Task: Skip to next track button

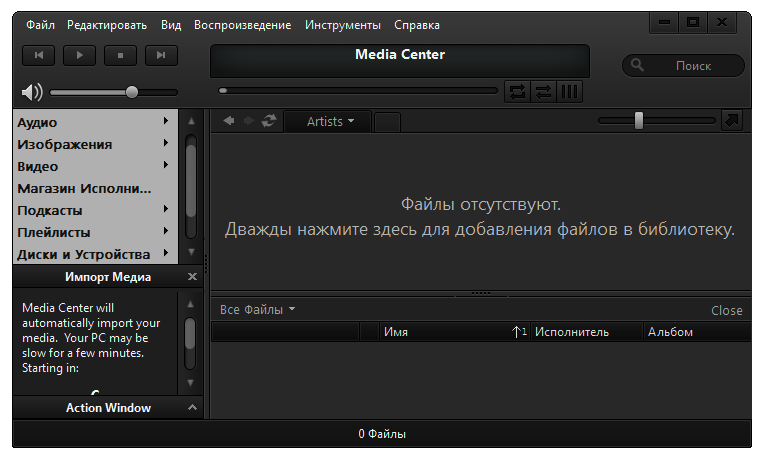Action: (x=161, y=55)
